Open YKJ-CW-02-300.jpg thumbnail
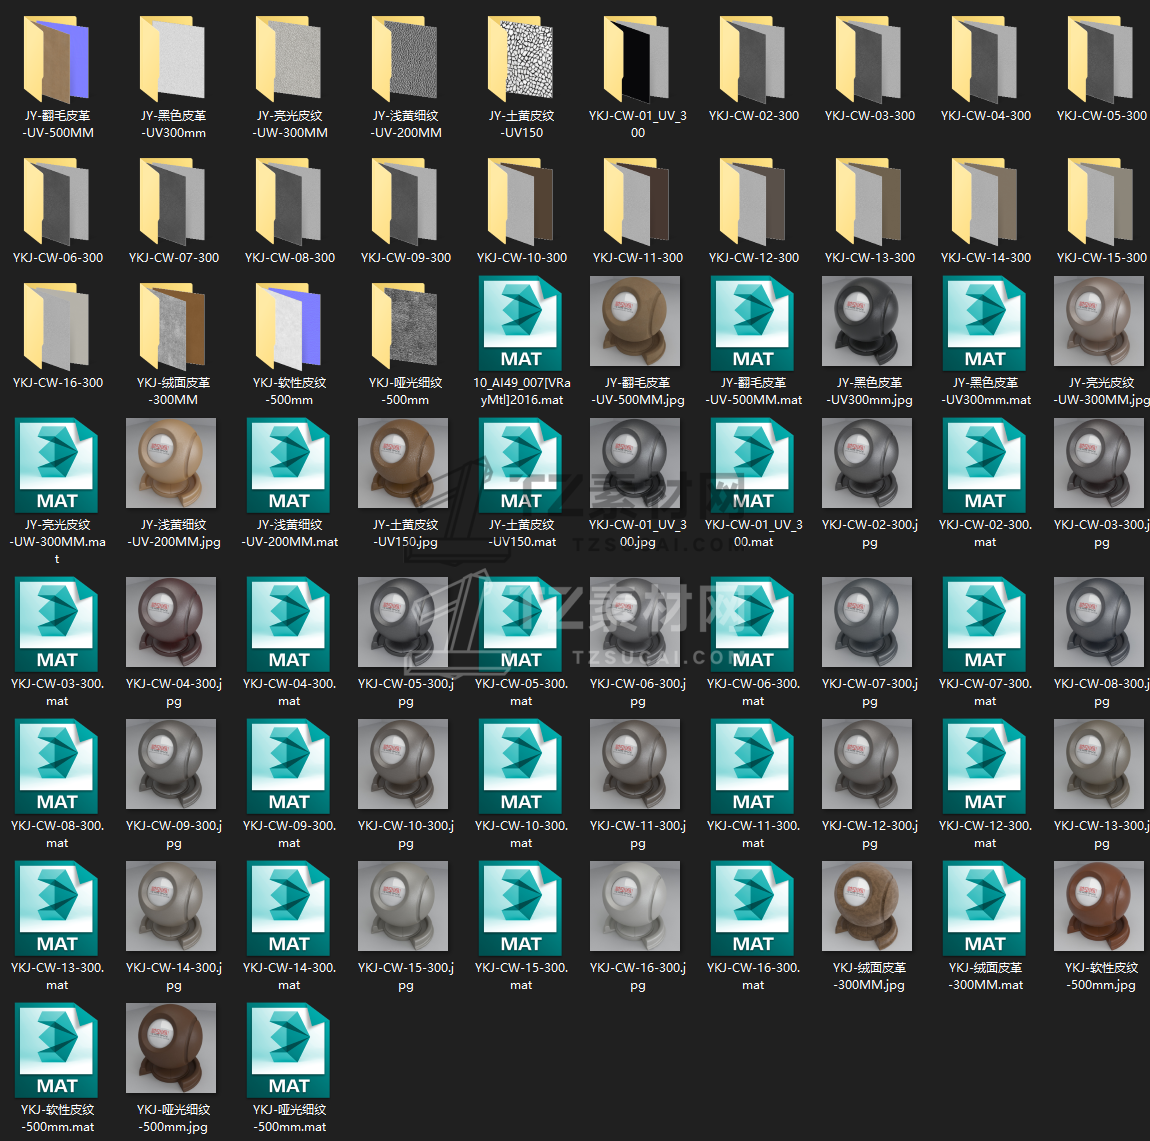Image resolution: width=1150 pixels, height=1141 pixels. pyautogui.click(x=867, y=463)
